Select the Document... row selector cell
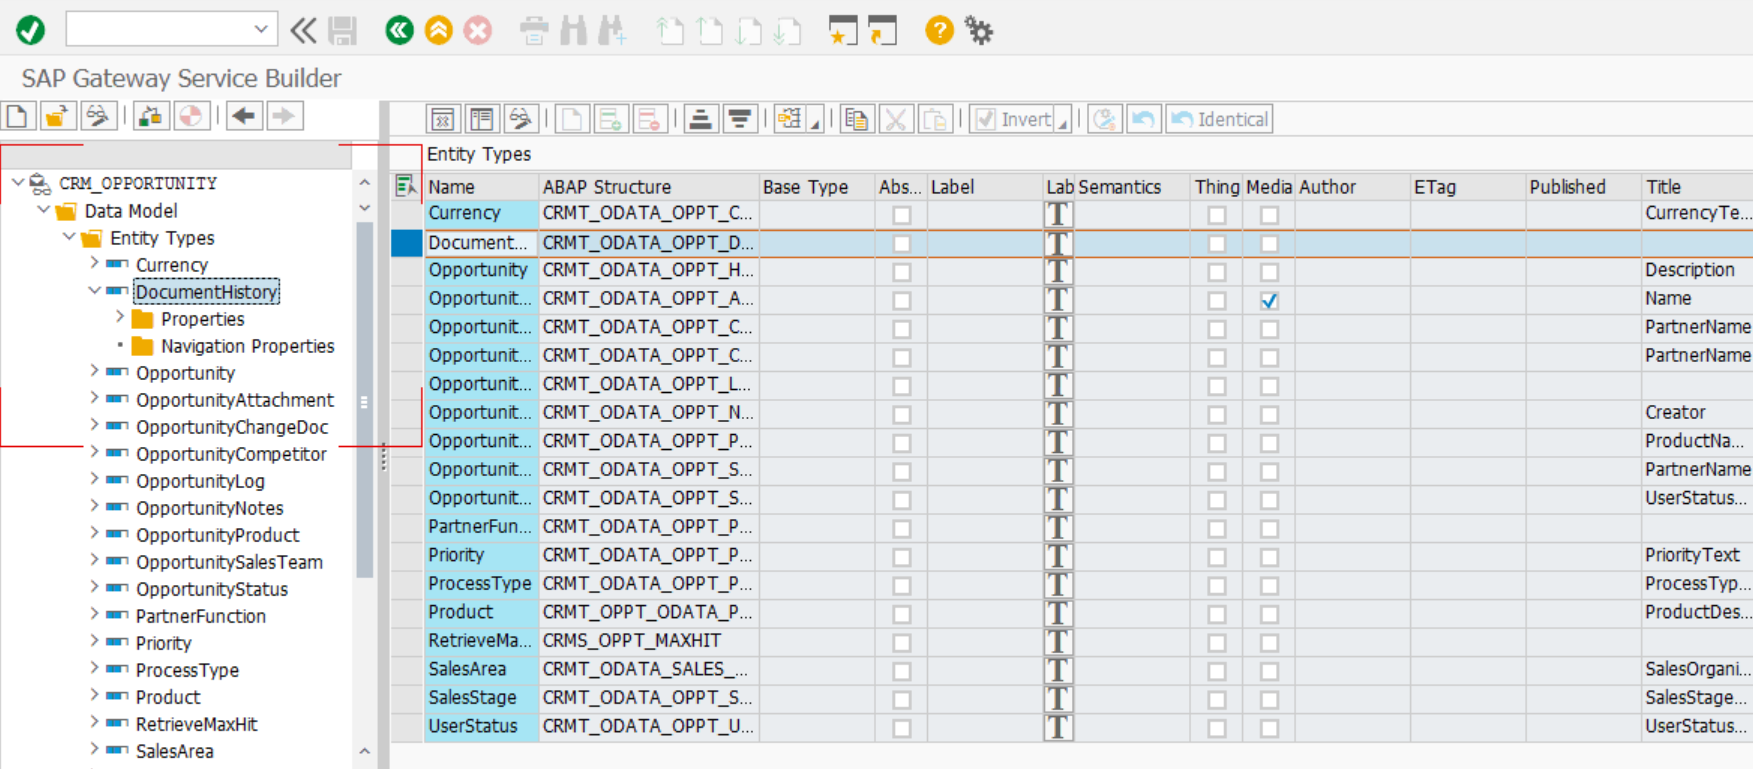The height and width of the screenshot is (769, 1753). [406, 243]
